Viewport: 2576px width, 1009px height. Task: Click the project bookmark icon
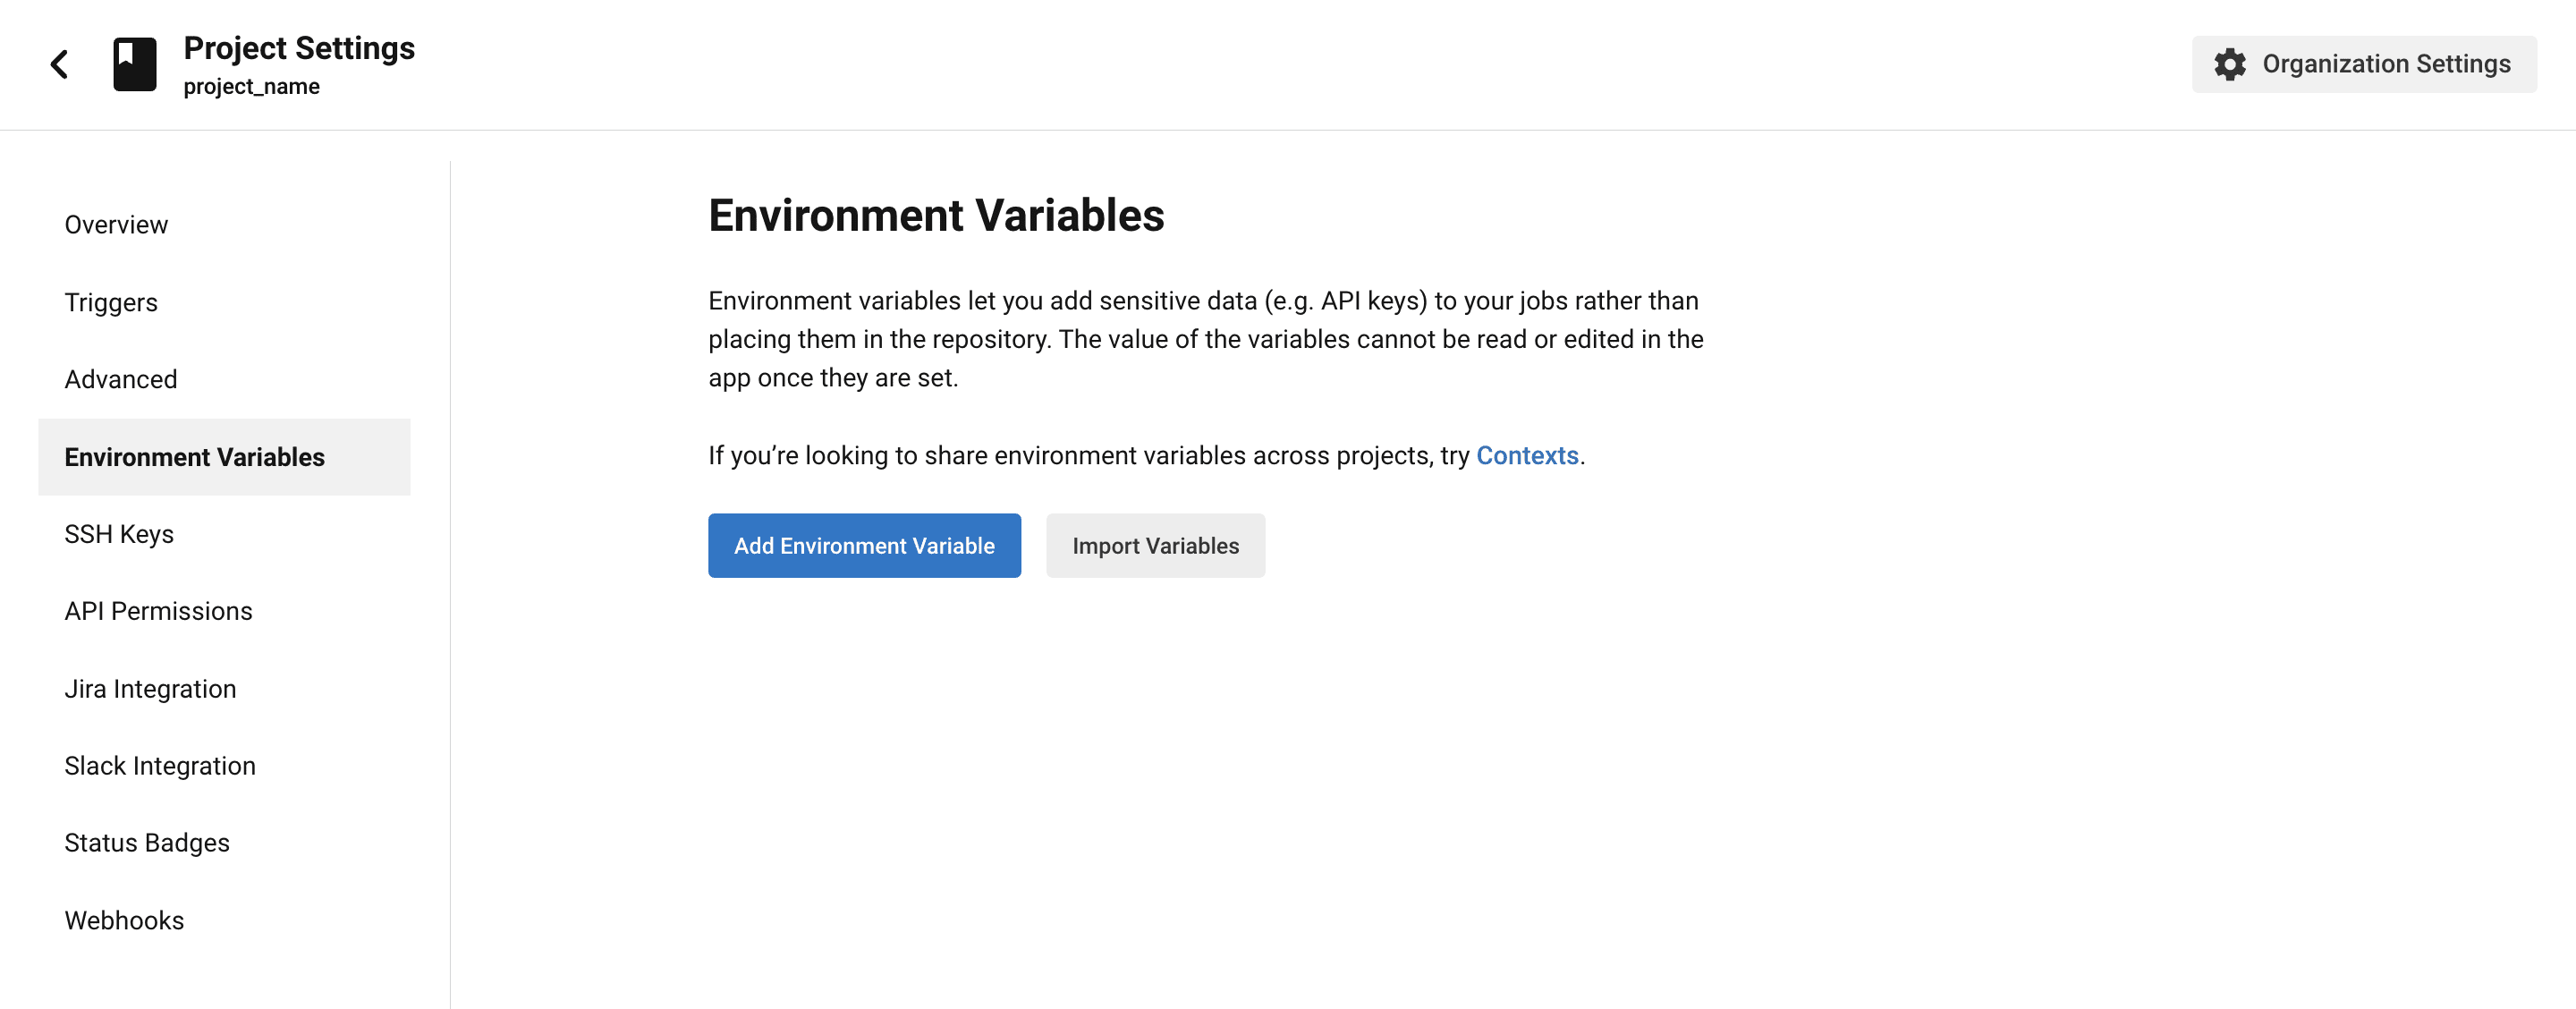pyautogui.click(x=133, y=64)
